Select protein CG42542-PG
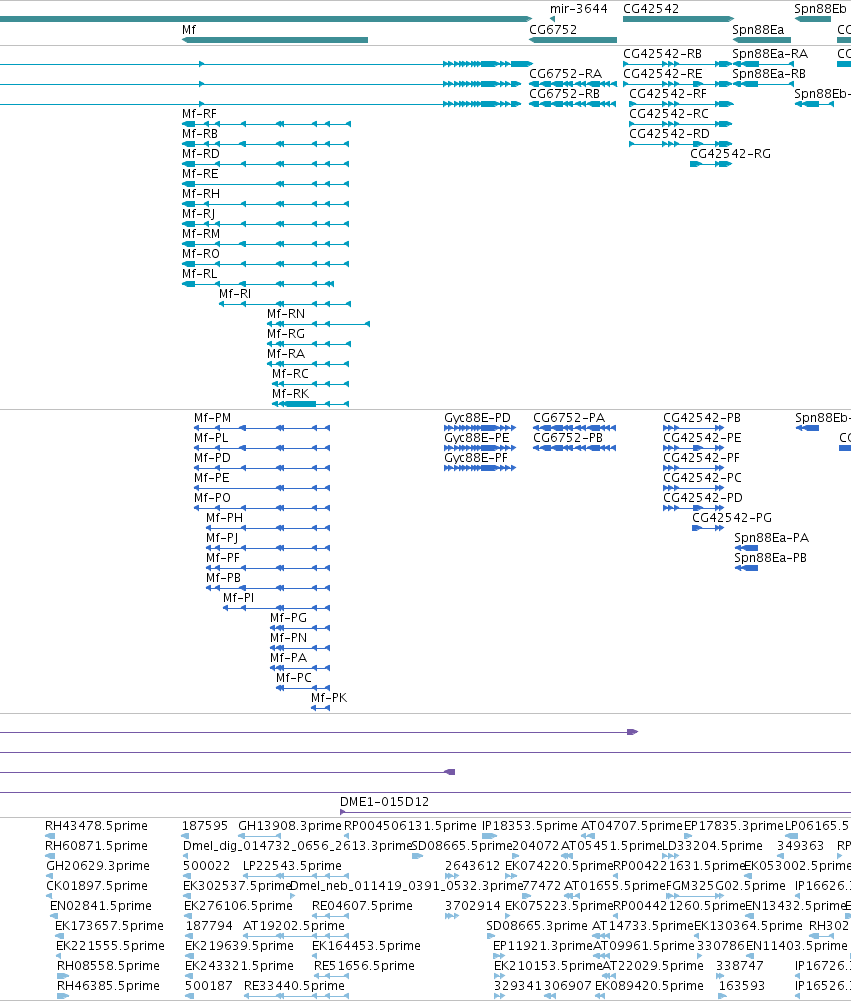Screen dimensions: 851x1001 (x=732, y=518)
